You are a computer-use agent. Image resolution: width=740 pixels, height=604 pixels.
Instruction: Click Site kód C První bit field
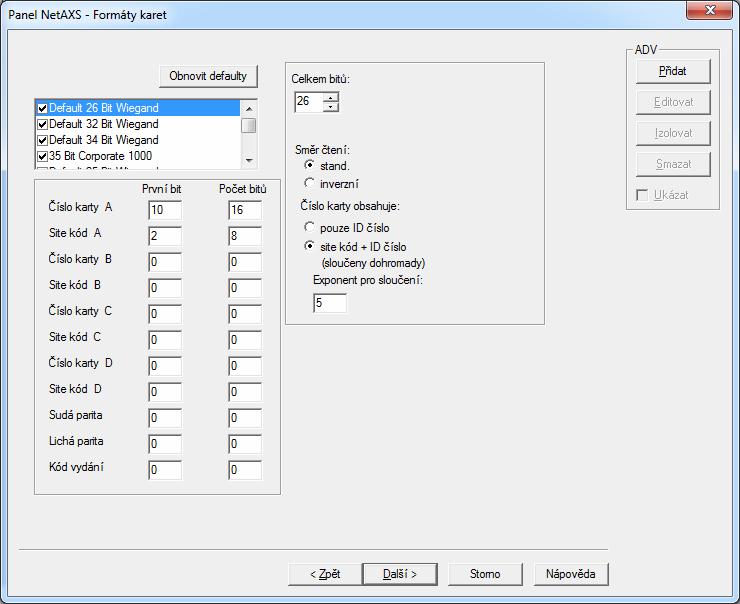pos(165,340)
